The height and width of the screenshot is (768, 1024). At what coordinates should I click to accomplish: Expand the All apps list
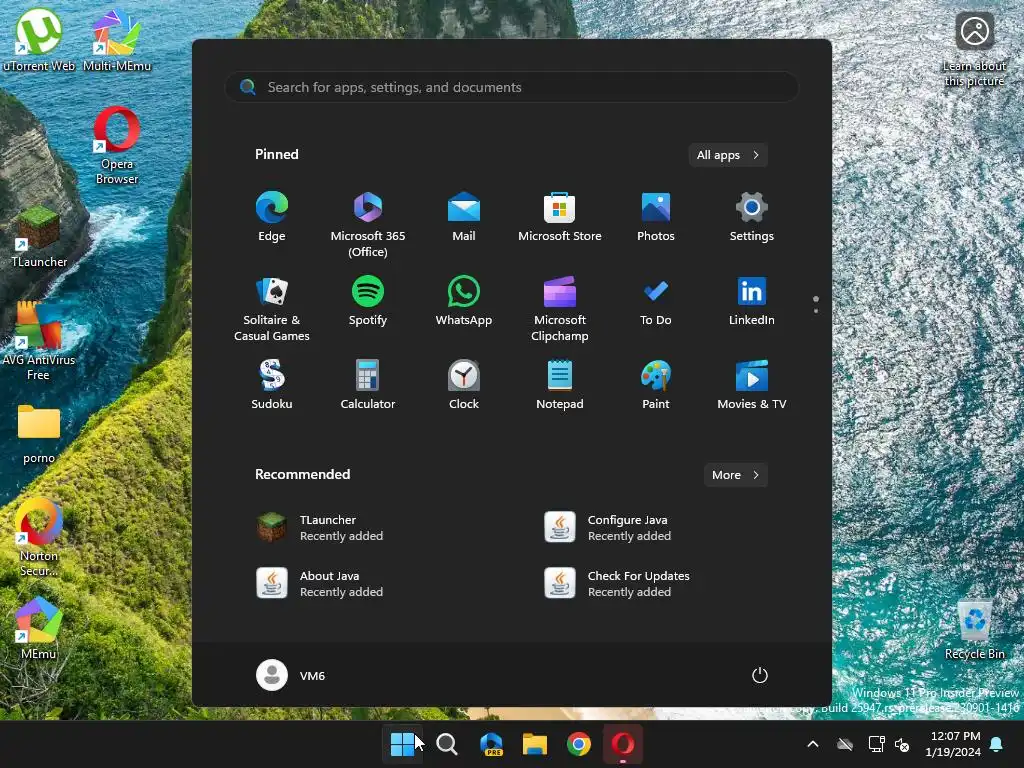pos(728,155)
